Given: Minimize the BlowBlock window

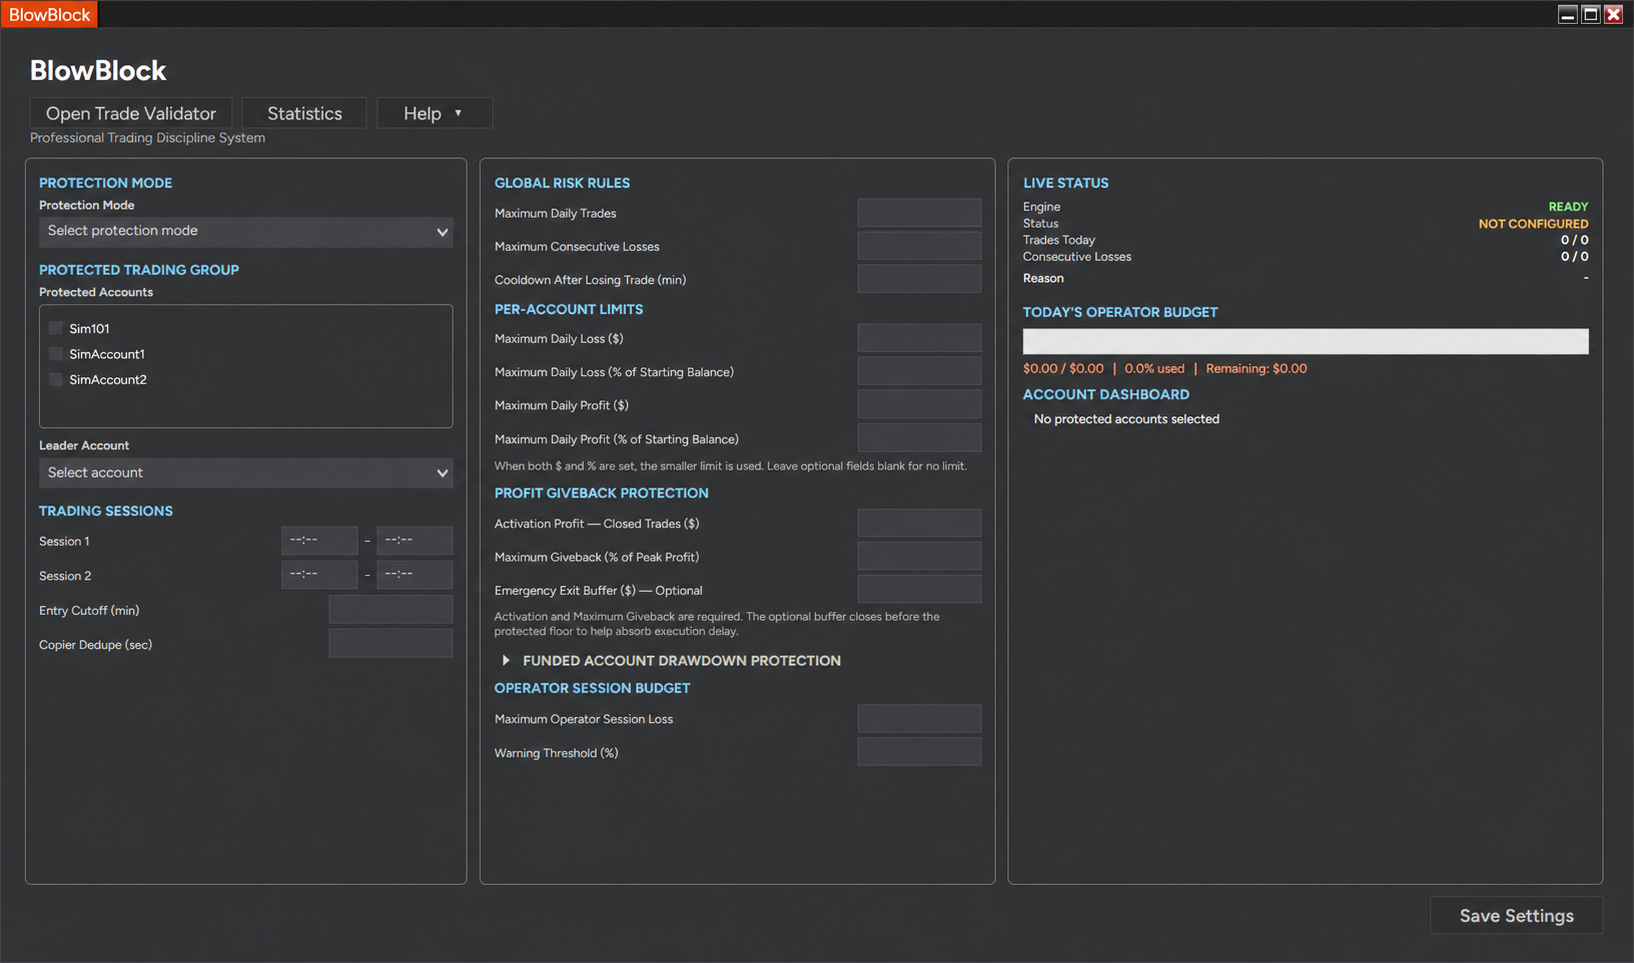Looking at the screenshot, I should click(1568, 14).
